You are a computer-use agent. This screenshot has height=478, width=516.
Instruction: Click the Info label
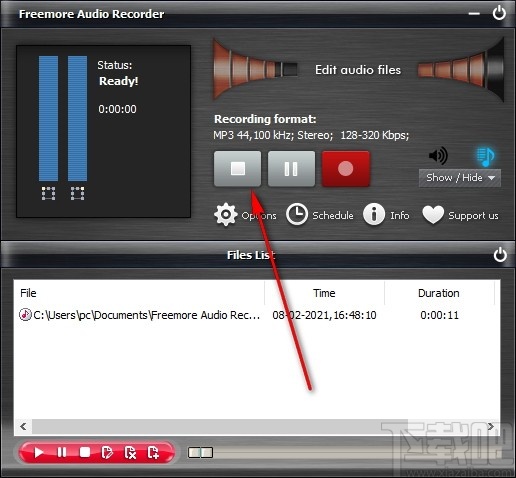point(400,215)
